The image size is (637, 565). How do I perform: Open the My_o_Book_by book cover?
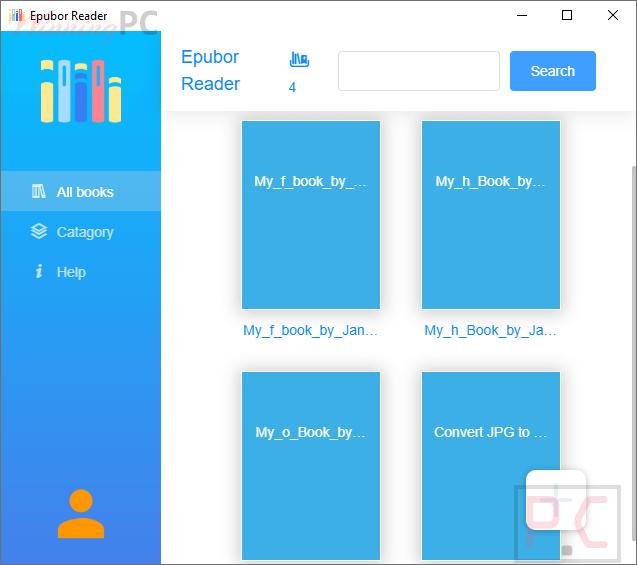(311, 466)
